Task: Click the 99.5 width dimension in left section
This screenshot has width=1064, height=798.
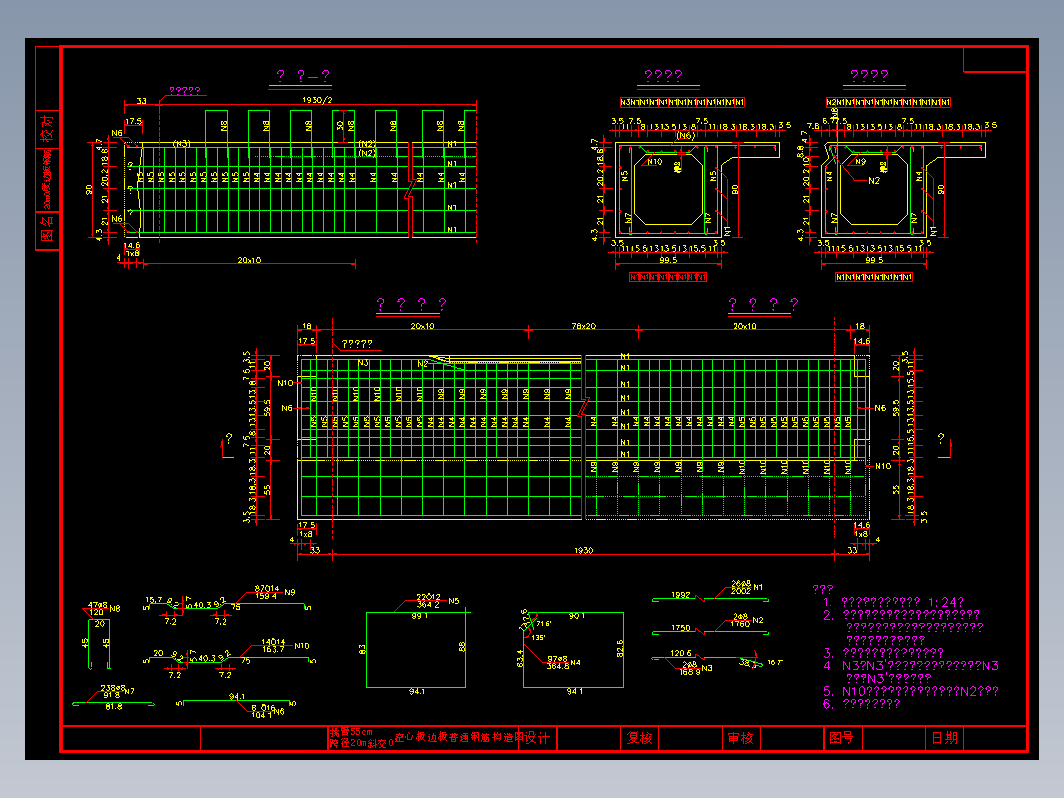Action: 668,260
